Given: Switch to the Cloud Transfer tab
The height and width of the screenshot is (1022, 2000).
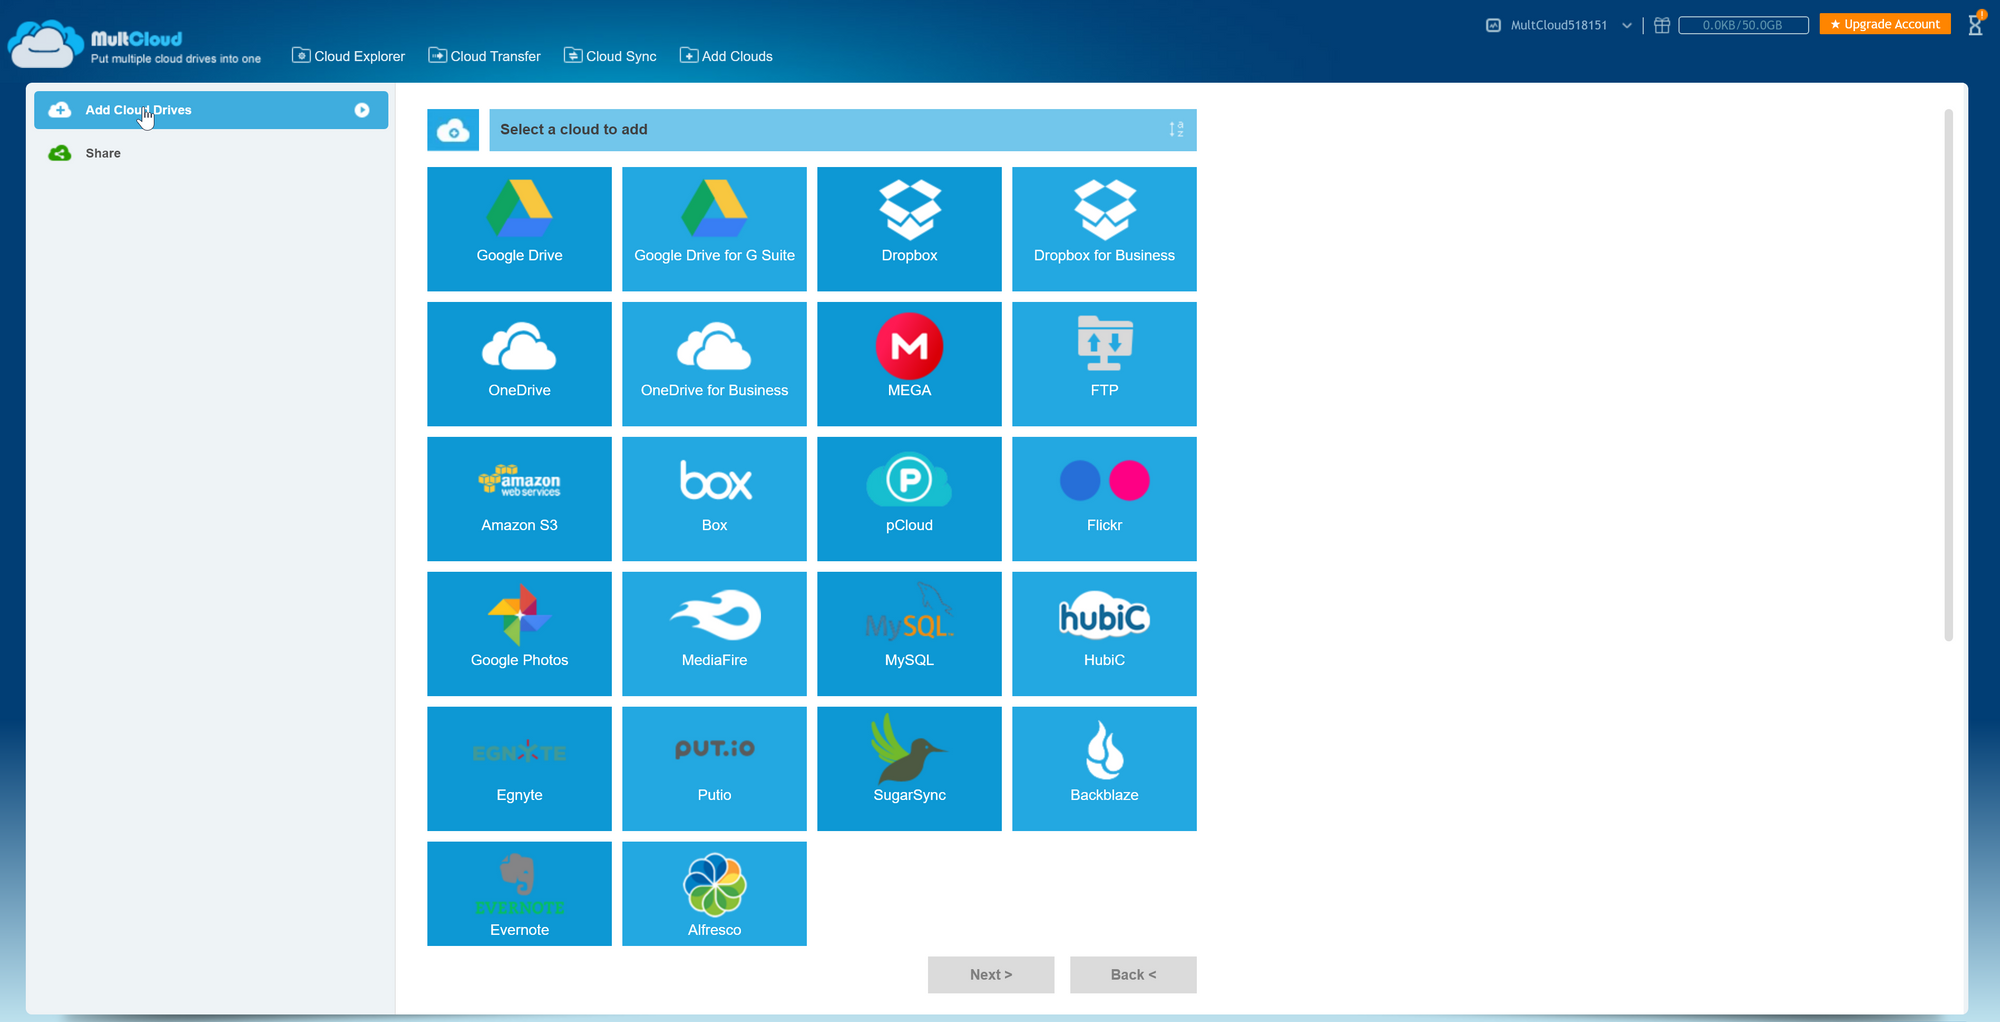Looking at the screenshot, I should (x=484, y=56).
